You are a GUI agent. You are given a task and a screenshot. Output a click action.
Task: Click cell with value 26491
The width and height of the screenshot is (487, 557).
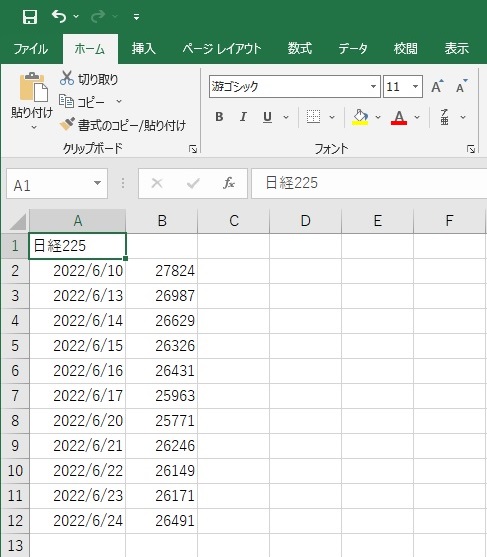click(162, 521)
